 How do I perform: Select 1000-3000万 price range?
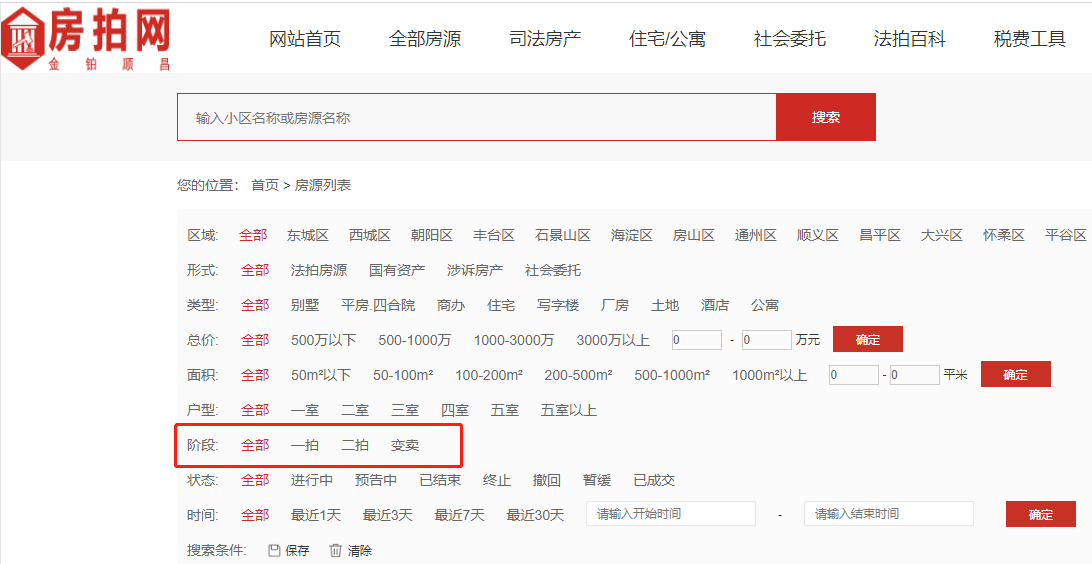point(514,340)
